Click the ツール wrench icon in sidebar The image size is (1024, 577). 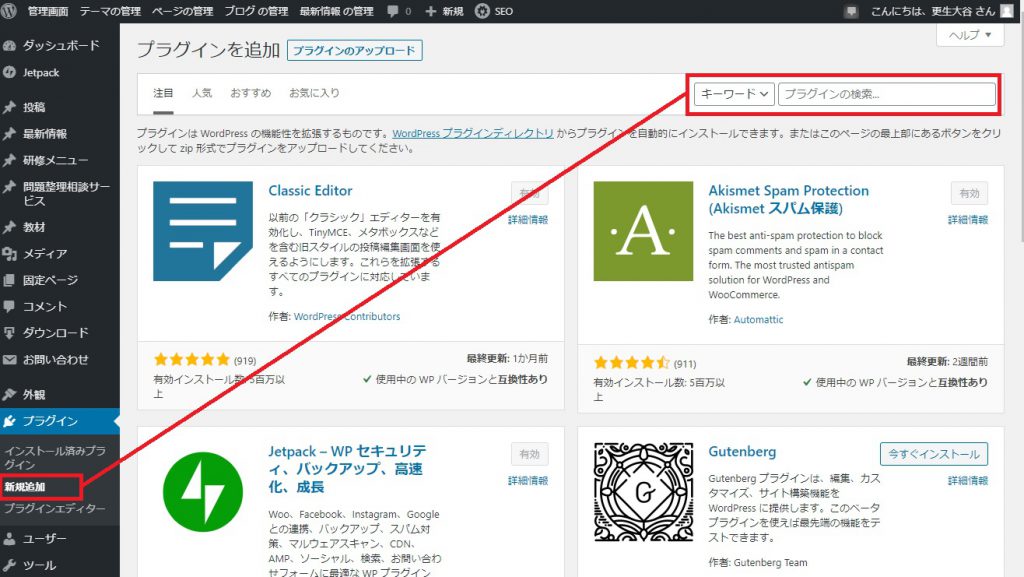[x=9, y=565]
